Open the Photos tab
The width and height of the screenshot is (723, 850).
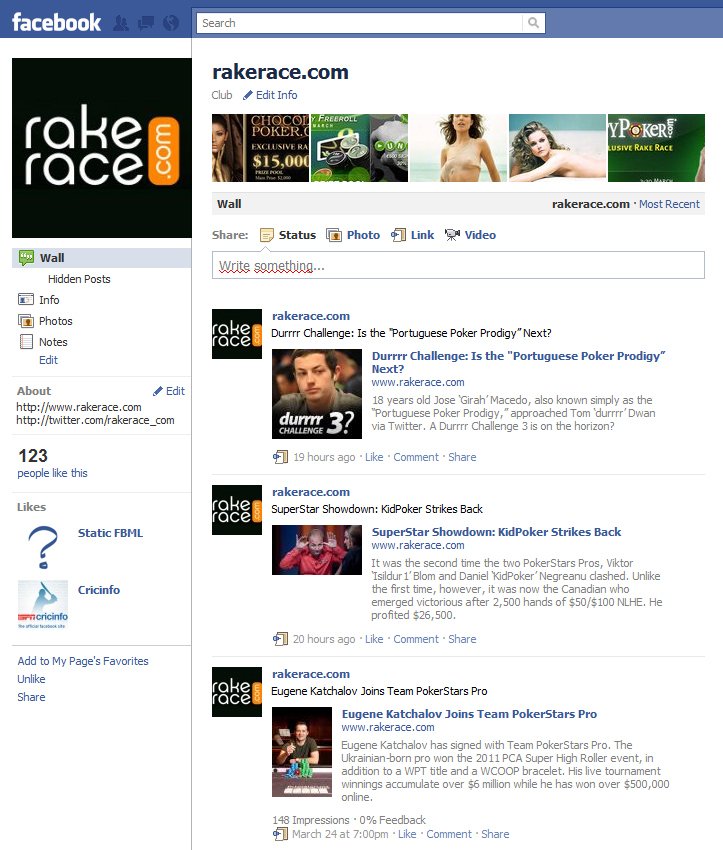56,321
